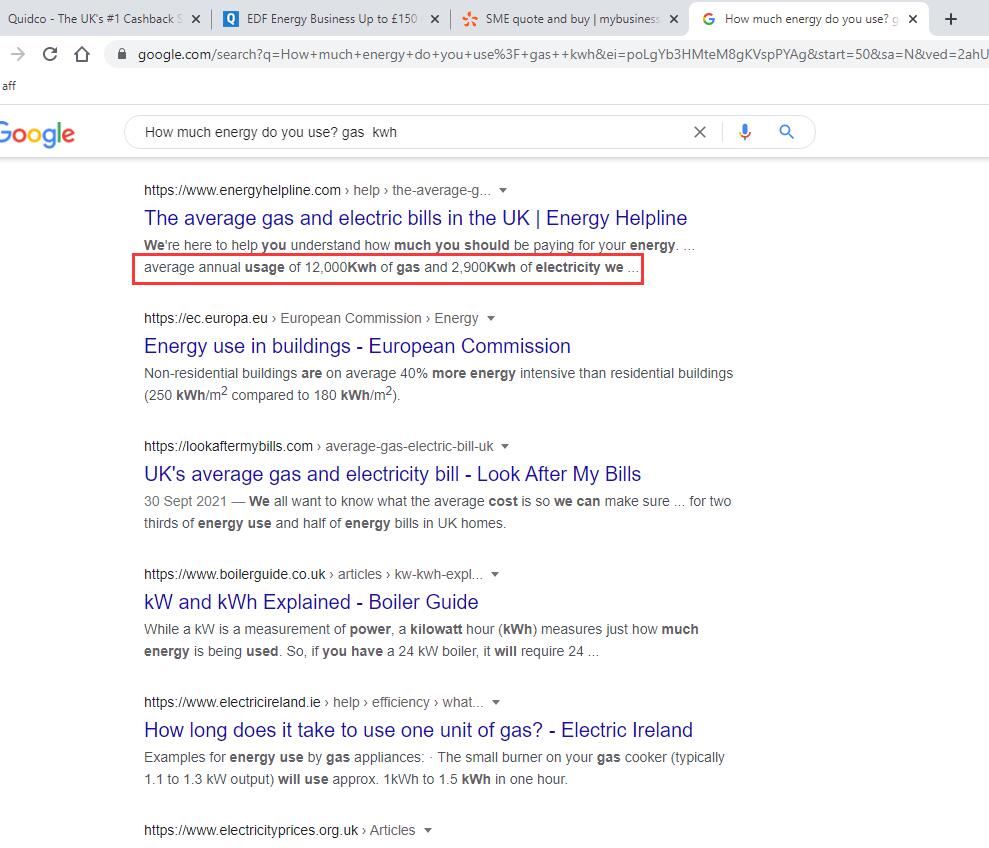989x848 pixels.
Task: Expand options arrow next to electricireland.ie result
Action: [496, 702]
